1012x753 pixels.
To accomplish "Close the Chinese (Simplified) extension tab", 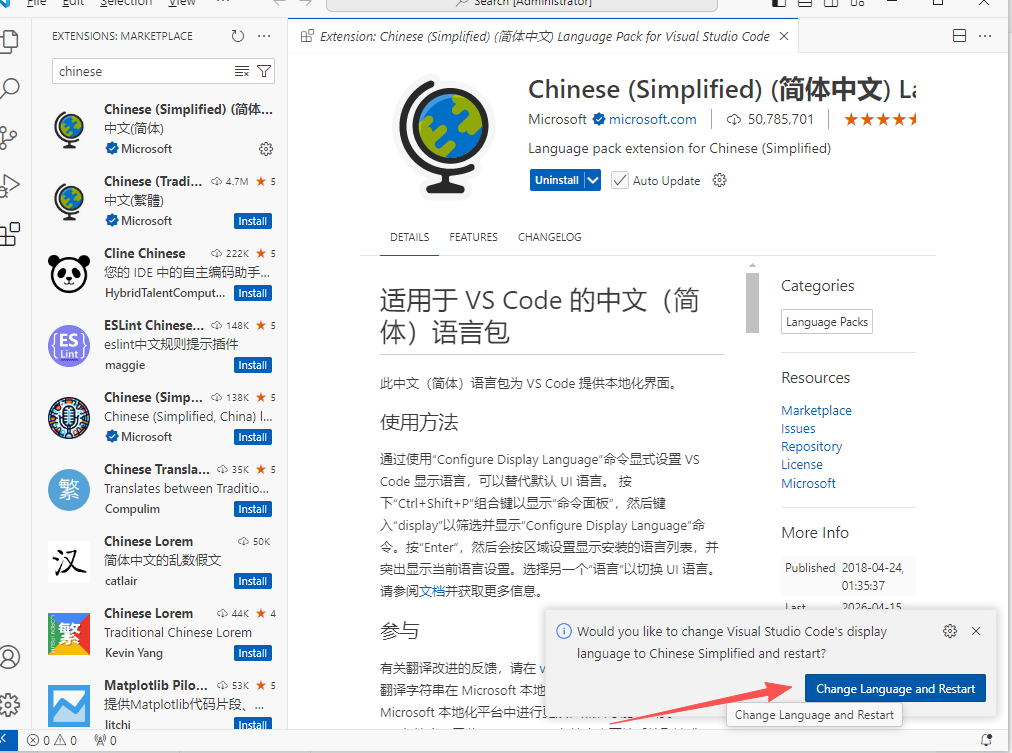I will point(784,36).
